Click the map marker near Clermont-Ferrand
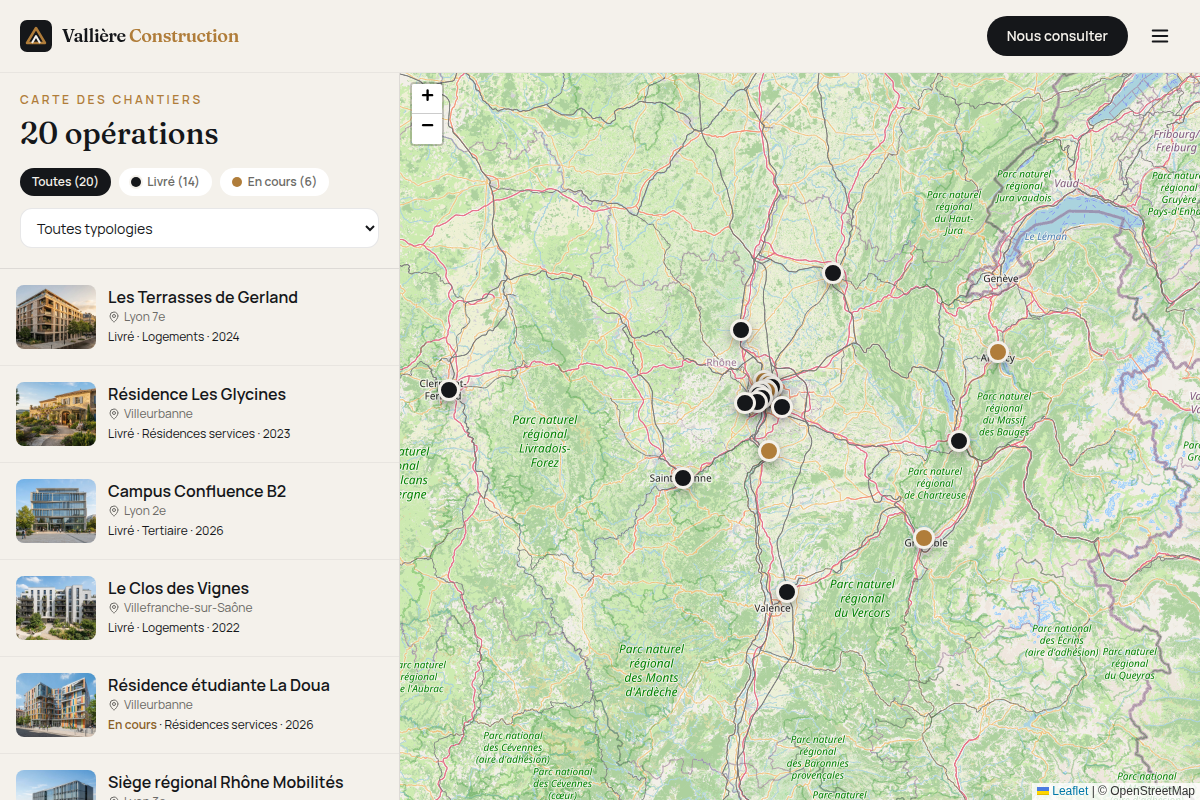Viewport: 1200px width, 800px height. [x=449, y=390]
